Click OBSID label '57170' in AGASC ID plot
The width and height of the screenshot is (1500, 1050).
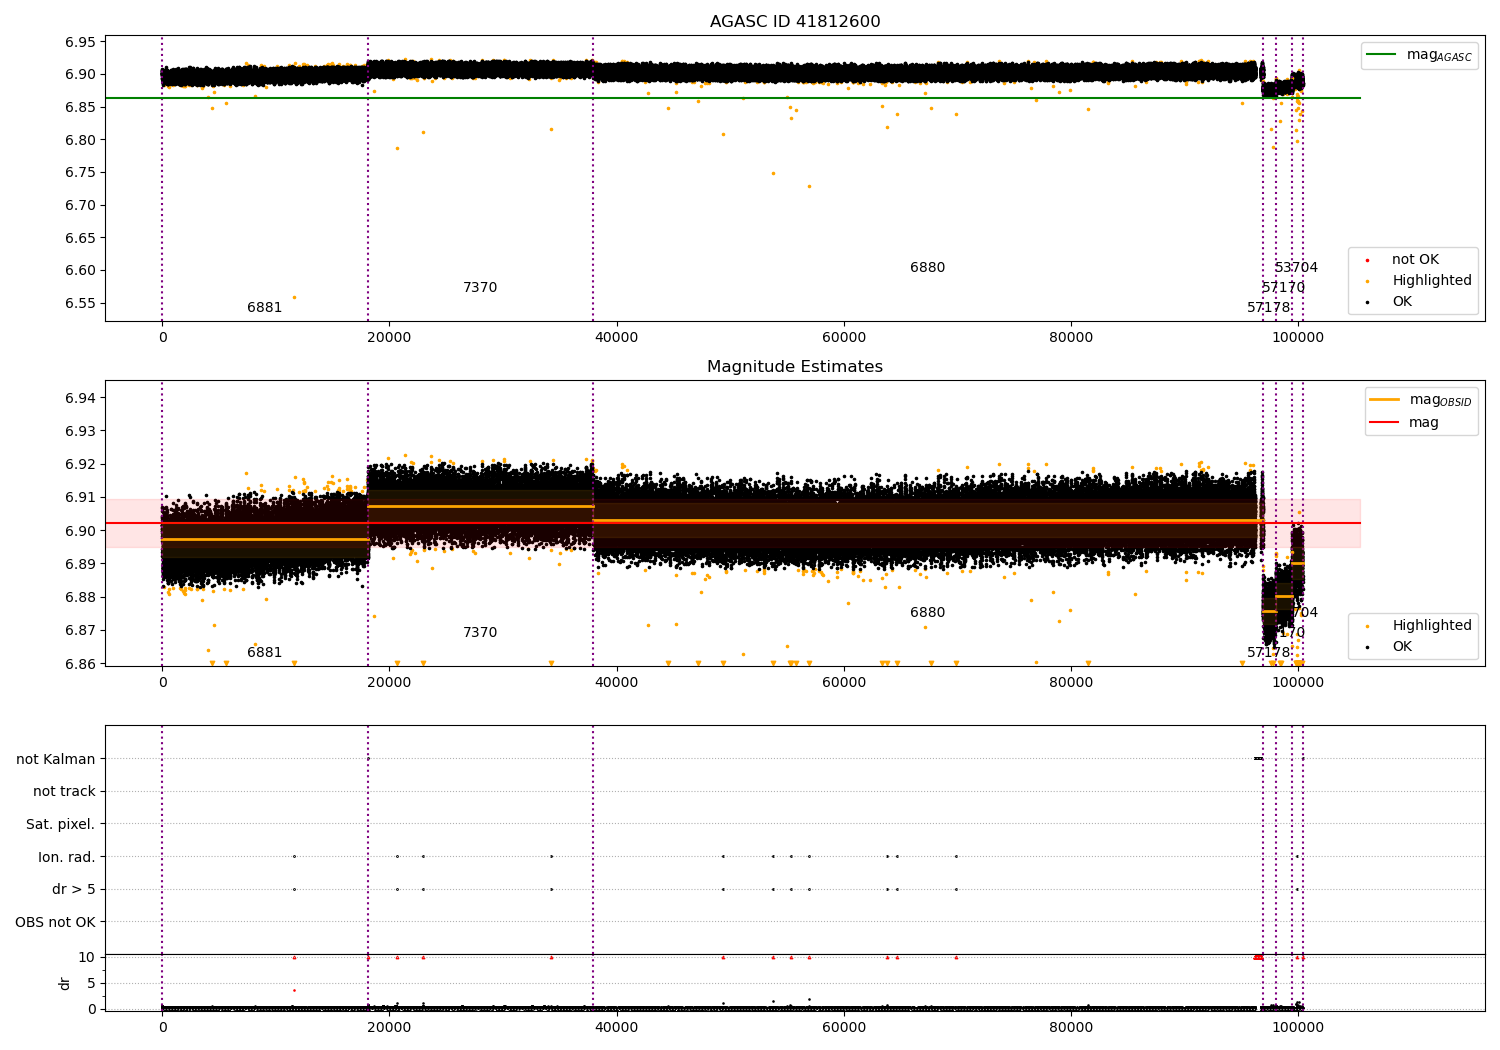pos(1283,288)
